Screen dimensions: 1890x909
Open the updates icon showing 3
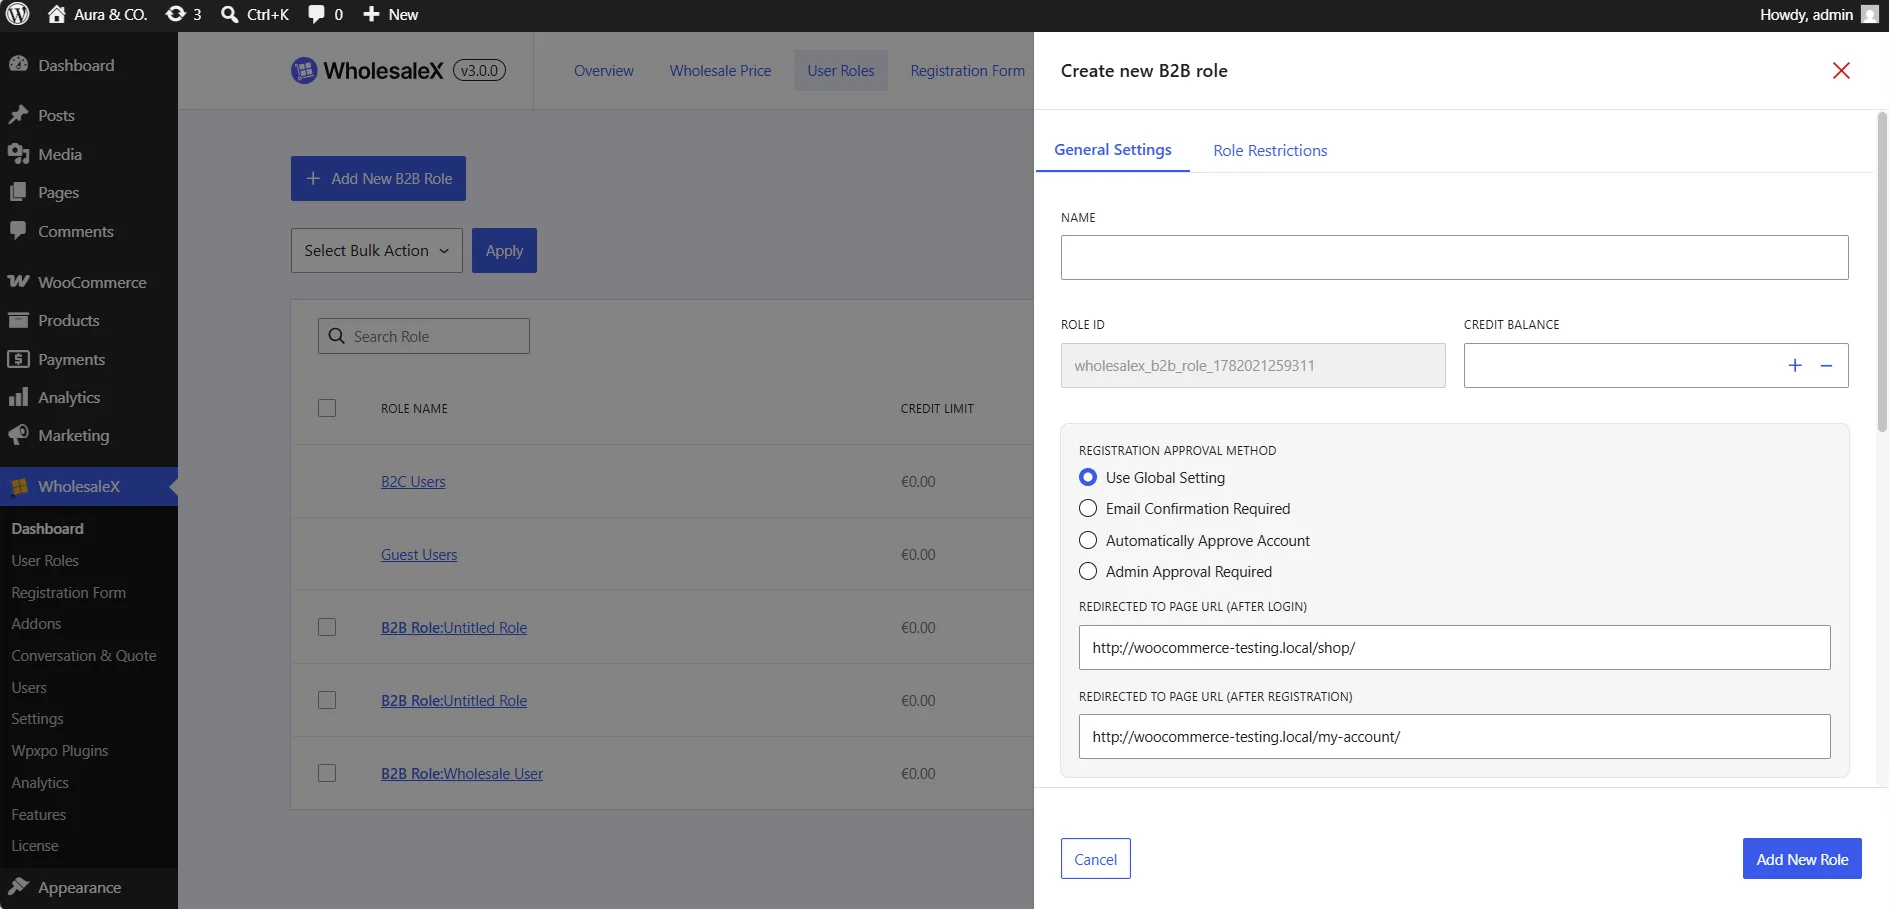point(176,14)
